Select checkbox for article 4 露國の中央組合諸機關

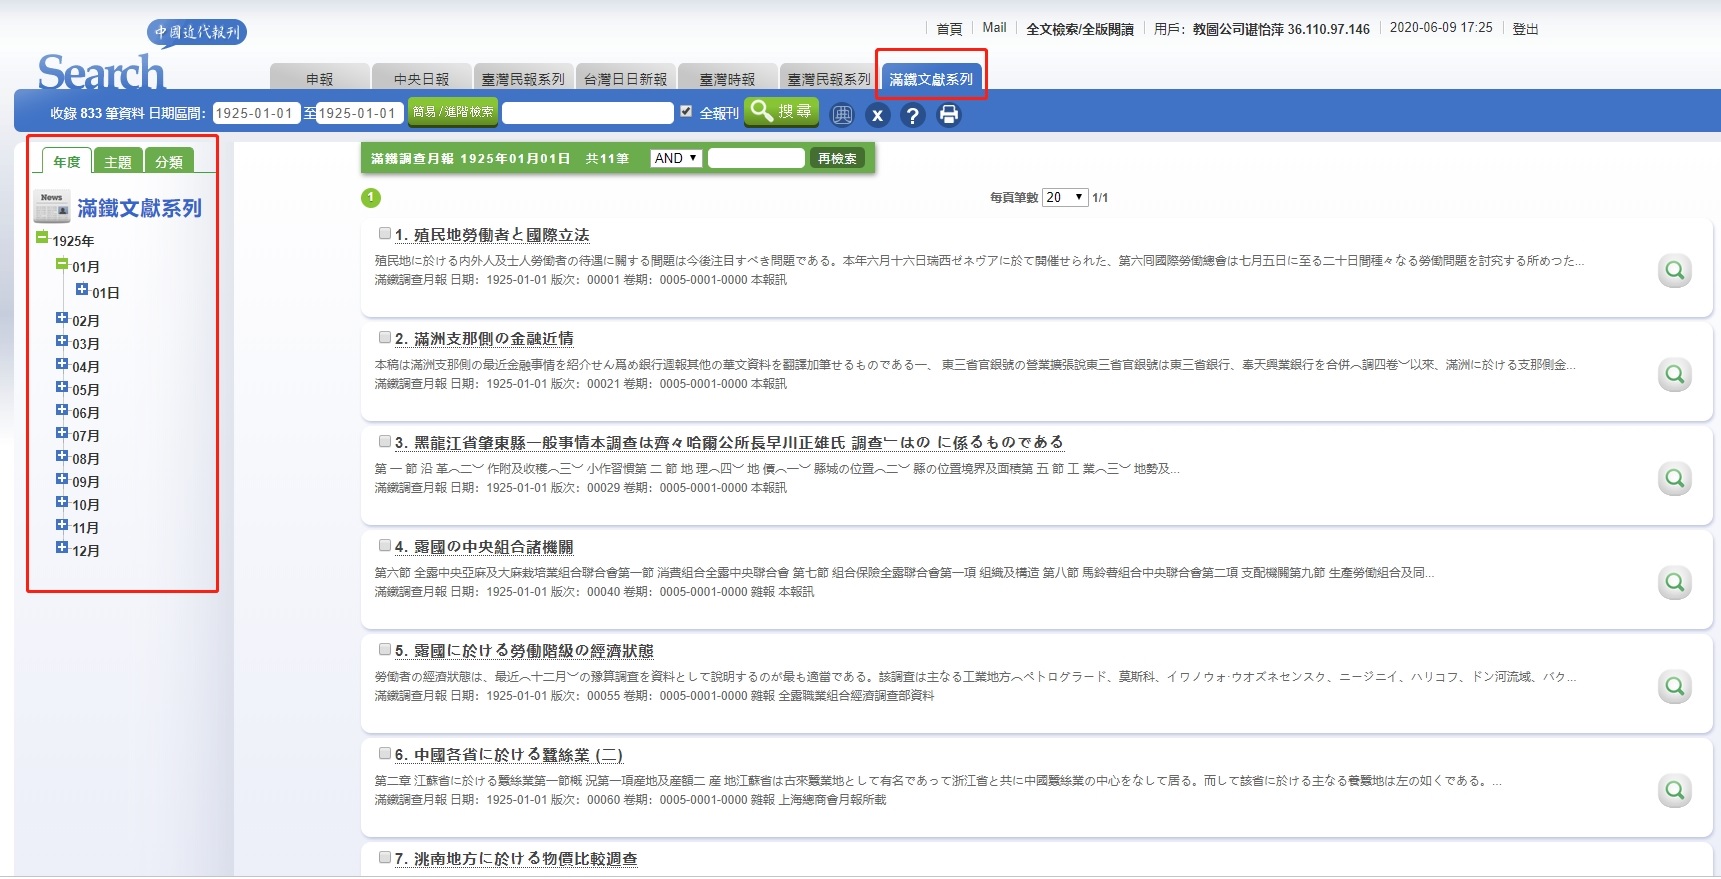(x=385, y=546)
